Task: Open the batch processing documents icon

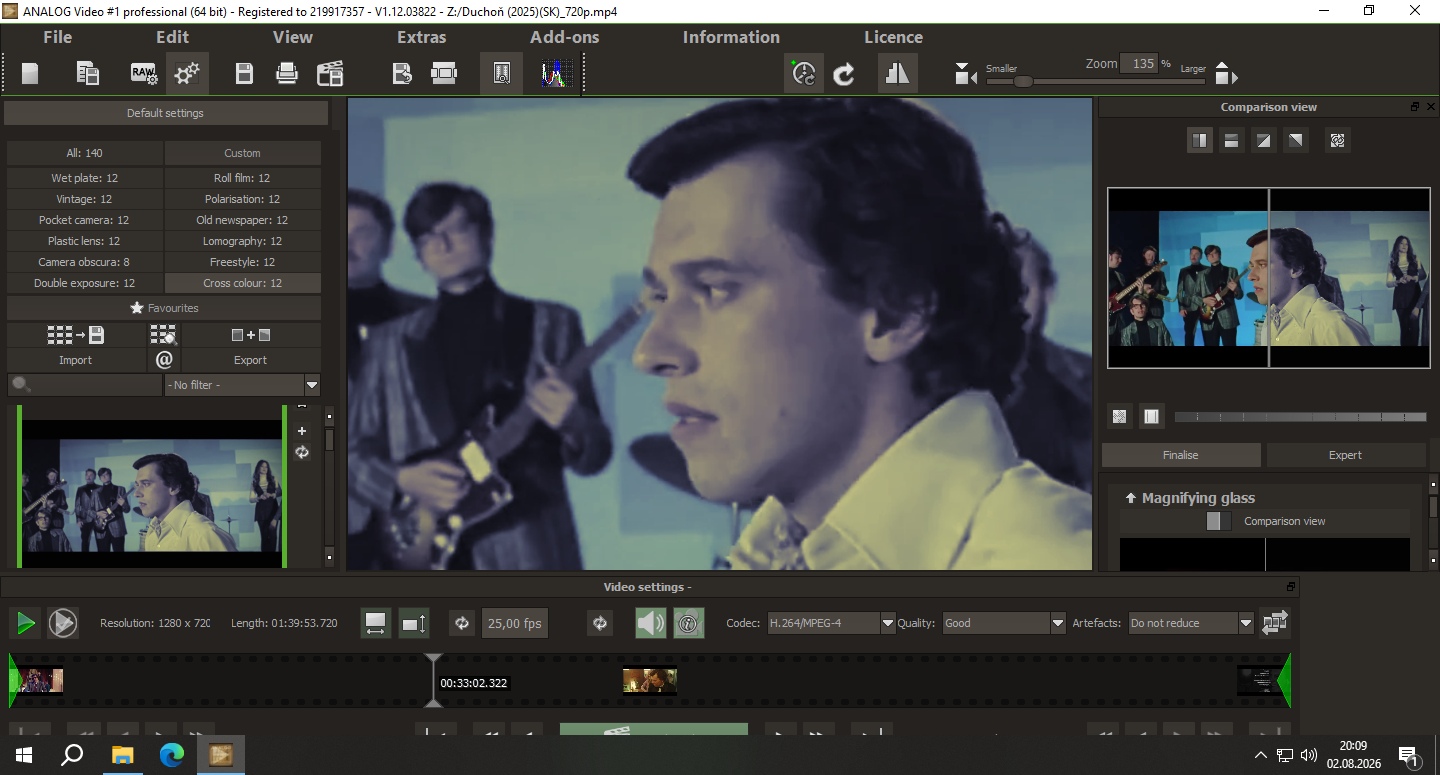Action: tap(88, 73)
